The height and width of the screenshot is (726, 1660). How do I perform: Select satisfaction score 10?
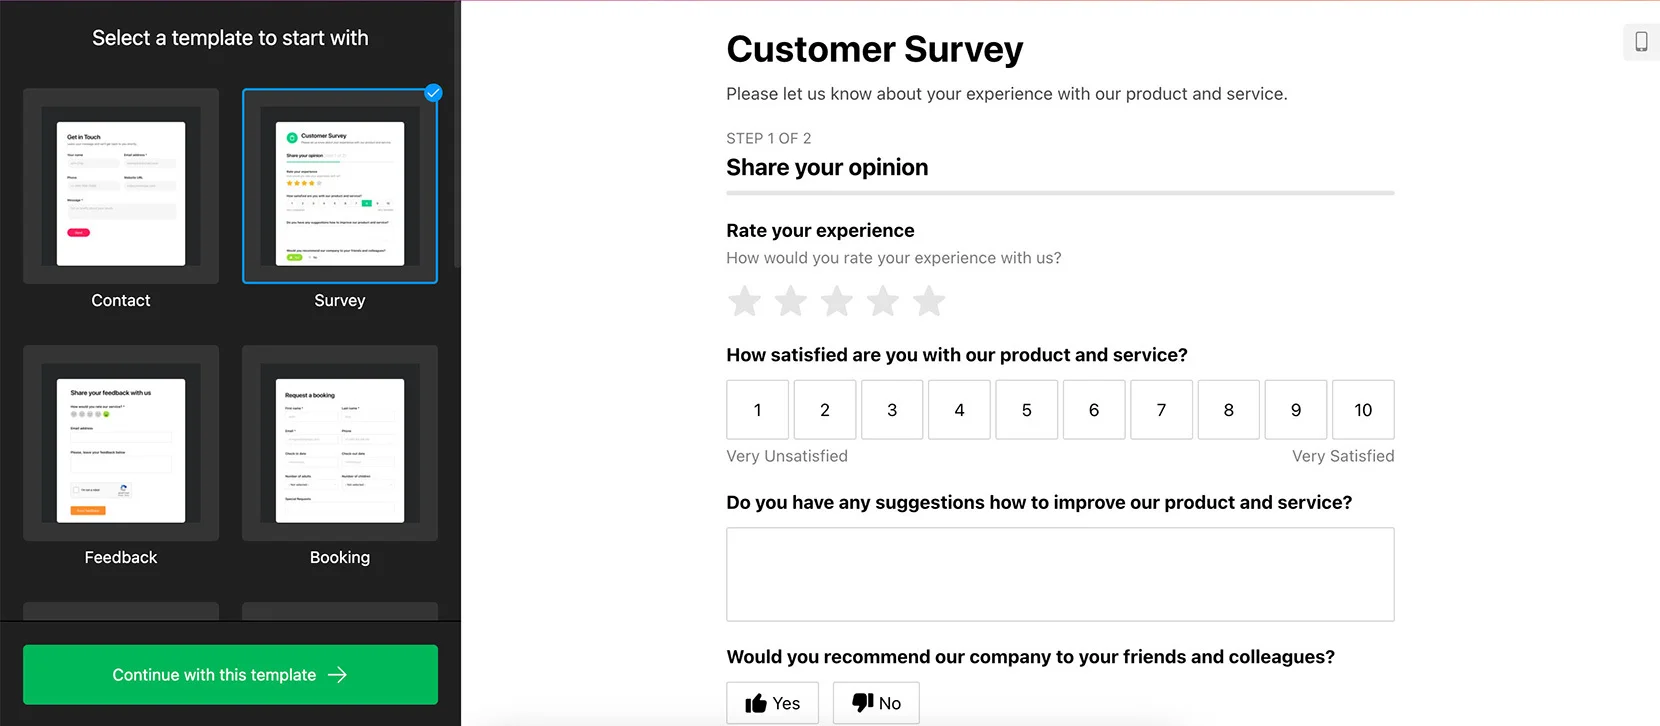[x=1363, y=410]
